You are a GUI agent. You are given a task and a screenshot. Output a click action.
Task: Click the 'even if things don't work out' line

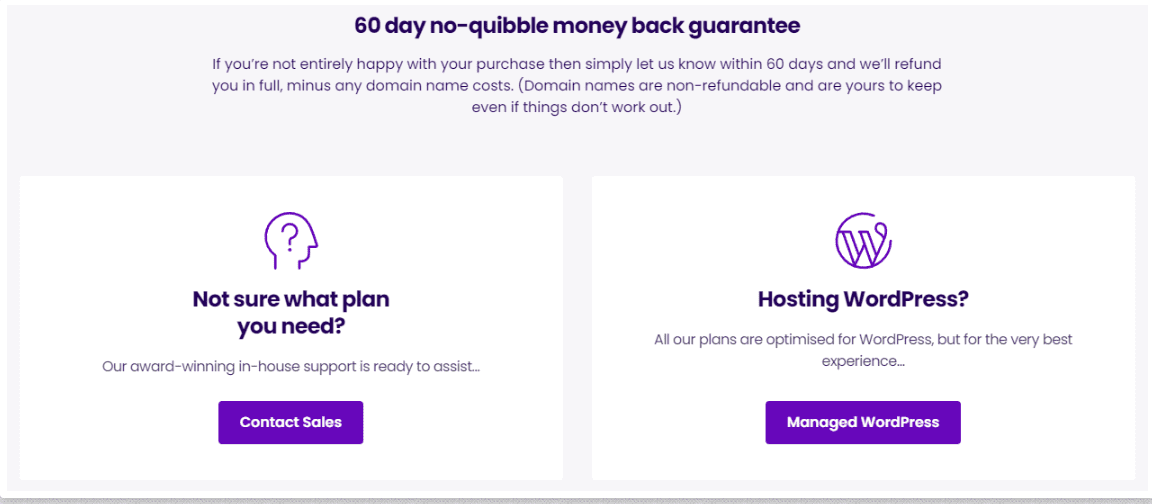[x=577, y=107]
